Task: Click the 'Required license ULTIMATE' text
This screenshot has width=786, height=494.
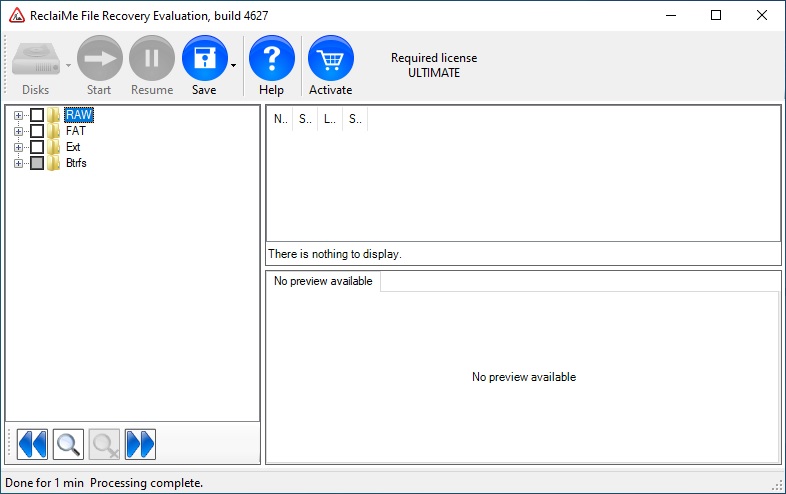Action: [x=434, y=65]
